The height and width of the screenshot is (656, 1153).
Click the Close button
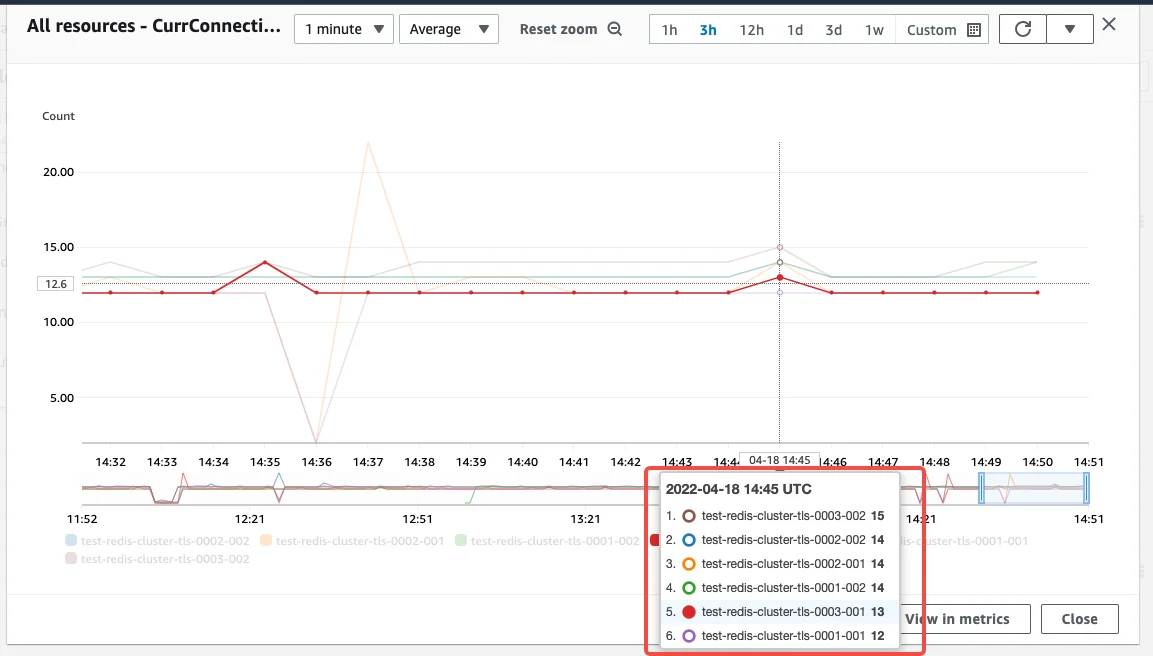pos(1079,619)
